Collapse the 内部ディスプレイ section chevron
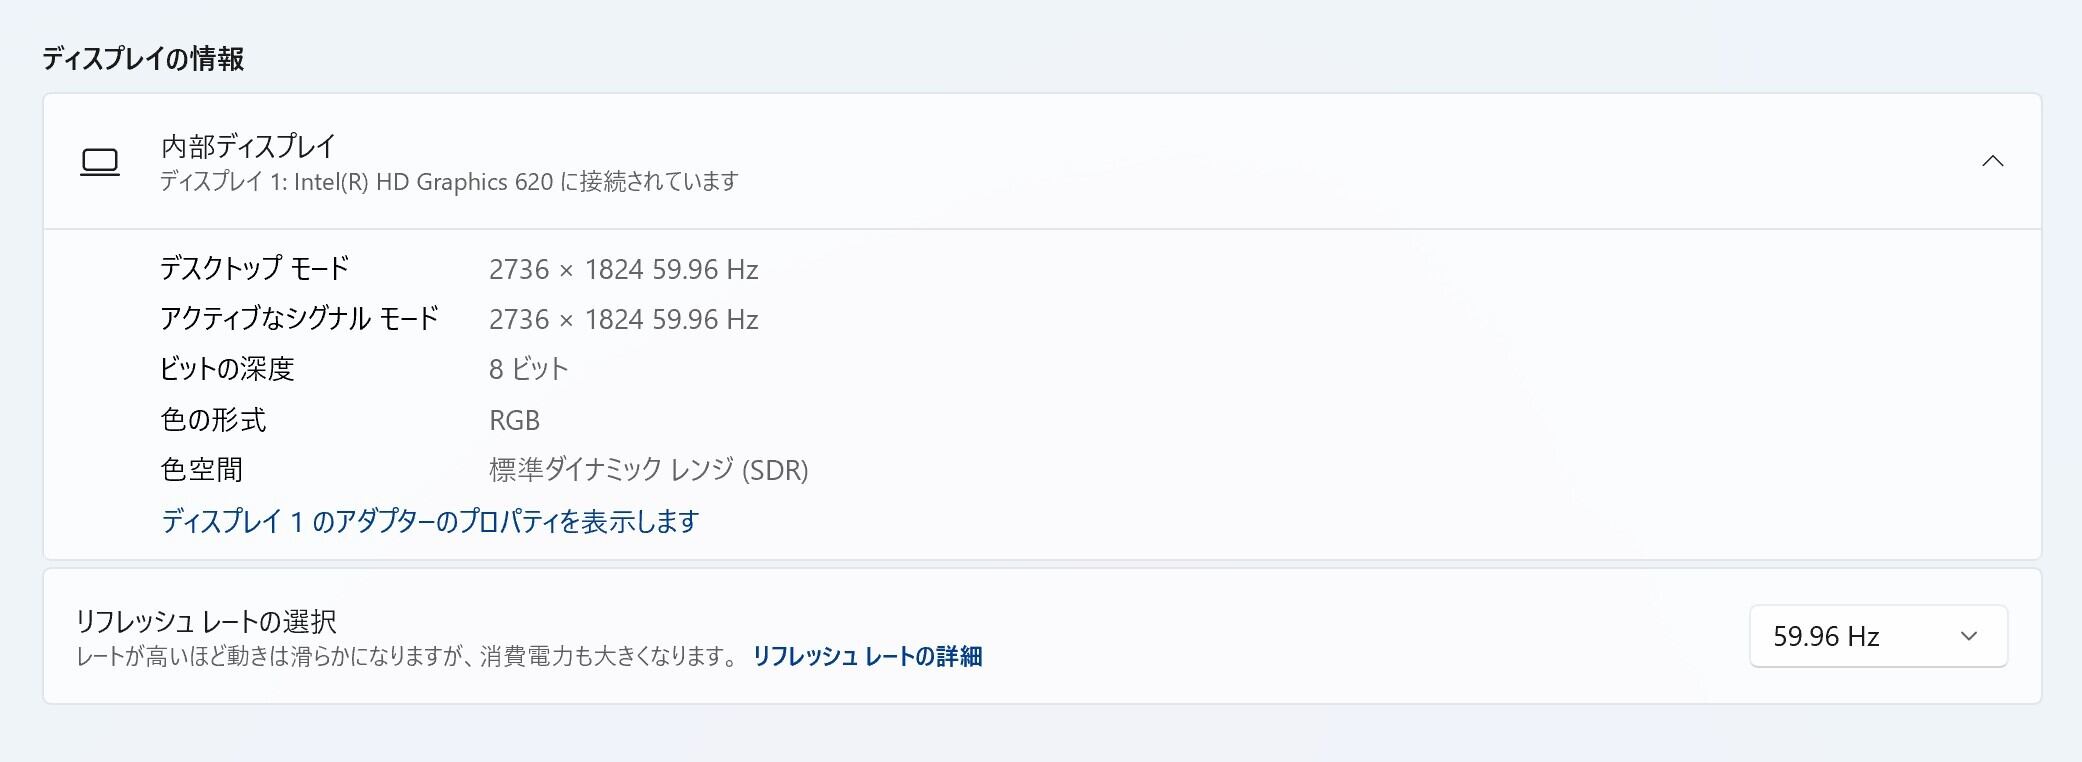Screen dimensions: 2082x762 coord(1993,161)
